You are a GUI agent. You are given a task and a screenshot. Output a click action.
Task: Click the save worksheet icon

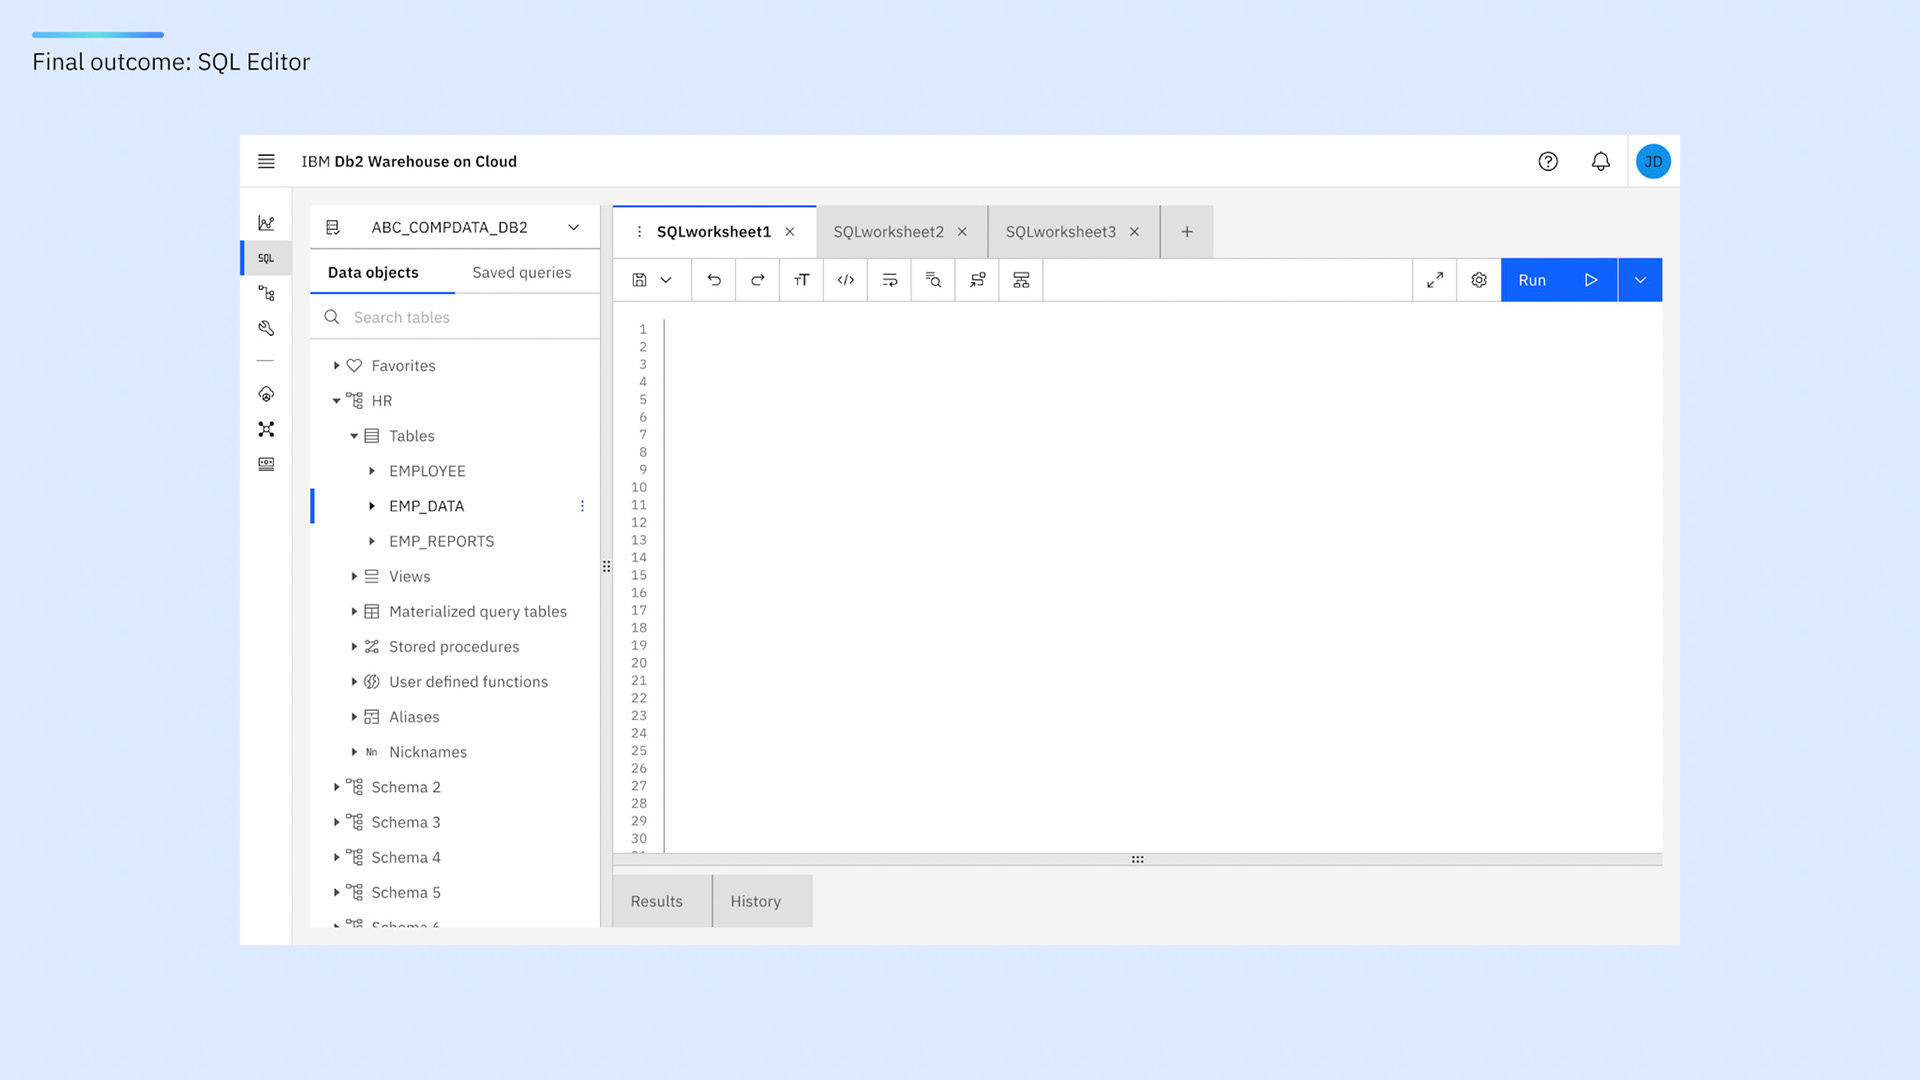click(640, 280)
